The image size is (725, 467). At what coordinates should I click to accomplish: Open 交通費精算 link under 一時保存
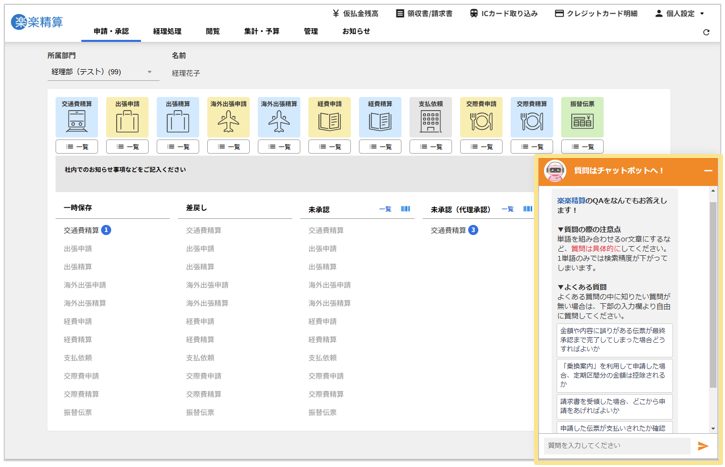click(81, 230)
